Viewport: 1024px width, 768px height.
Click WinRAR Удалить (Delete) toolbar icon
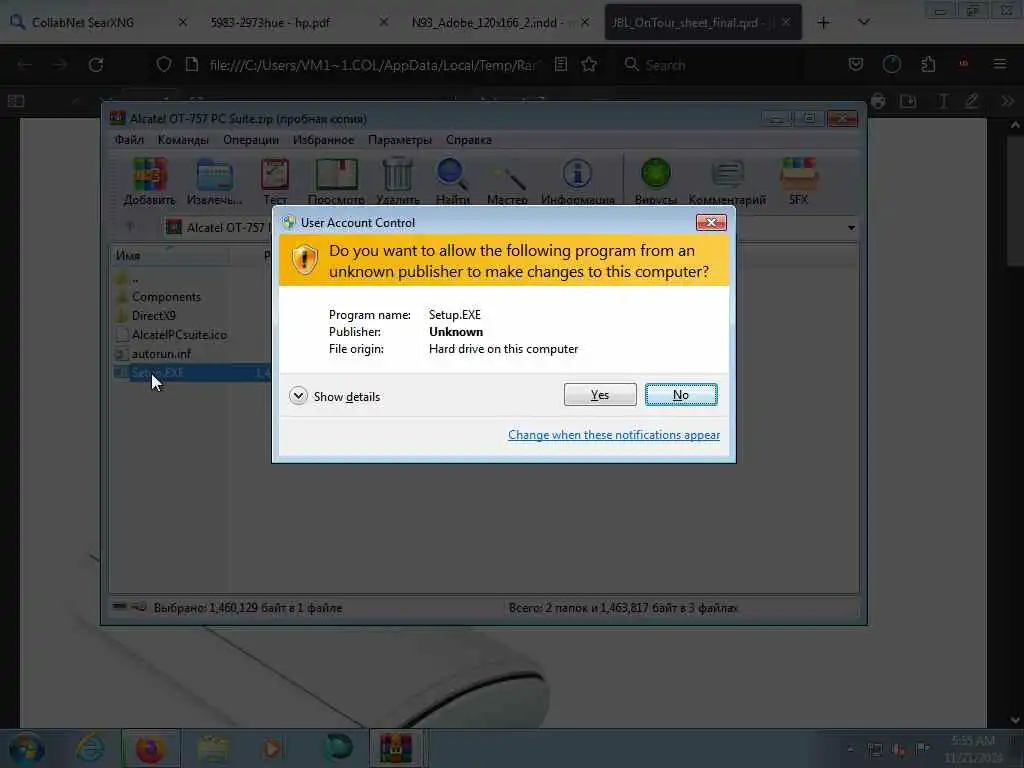tap(398, 182)
